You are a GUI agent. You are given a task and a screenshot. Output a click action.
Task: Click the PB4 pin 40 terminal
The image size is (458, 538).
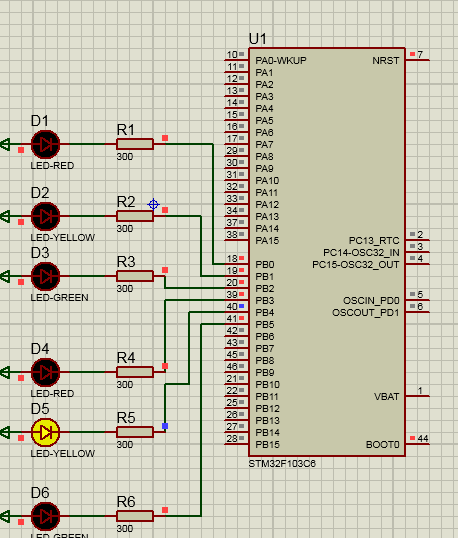236,312
